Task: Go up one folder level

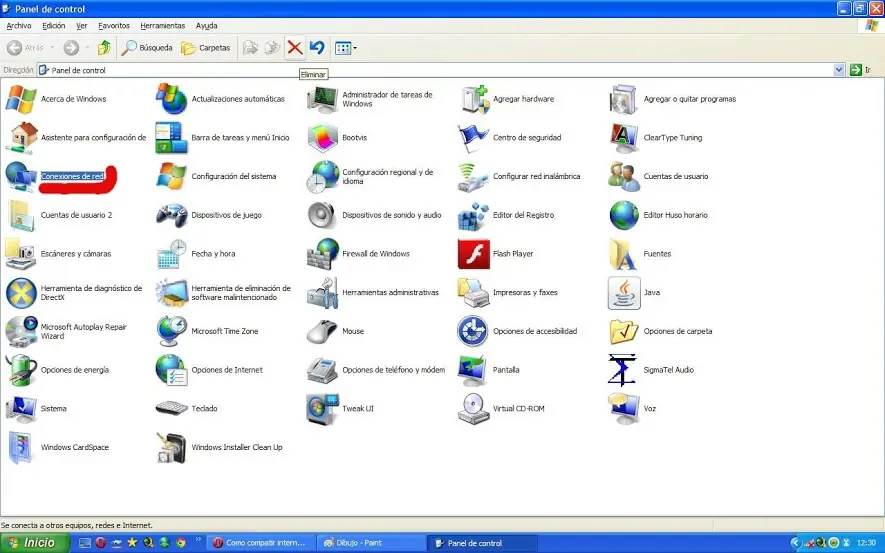Action: 104,48
